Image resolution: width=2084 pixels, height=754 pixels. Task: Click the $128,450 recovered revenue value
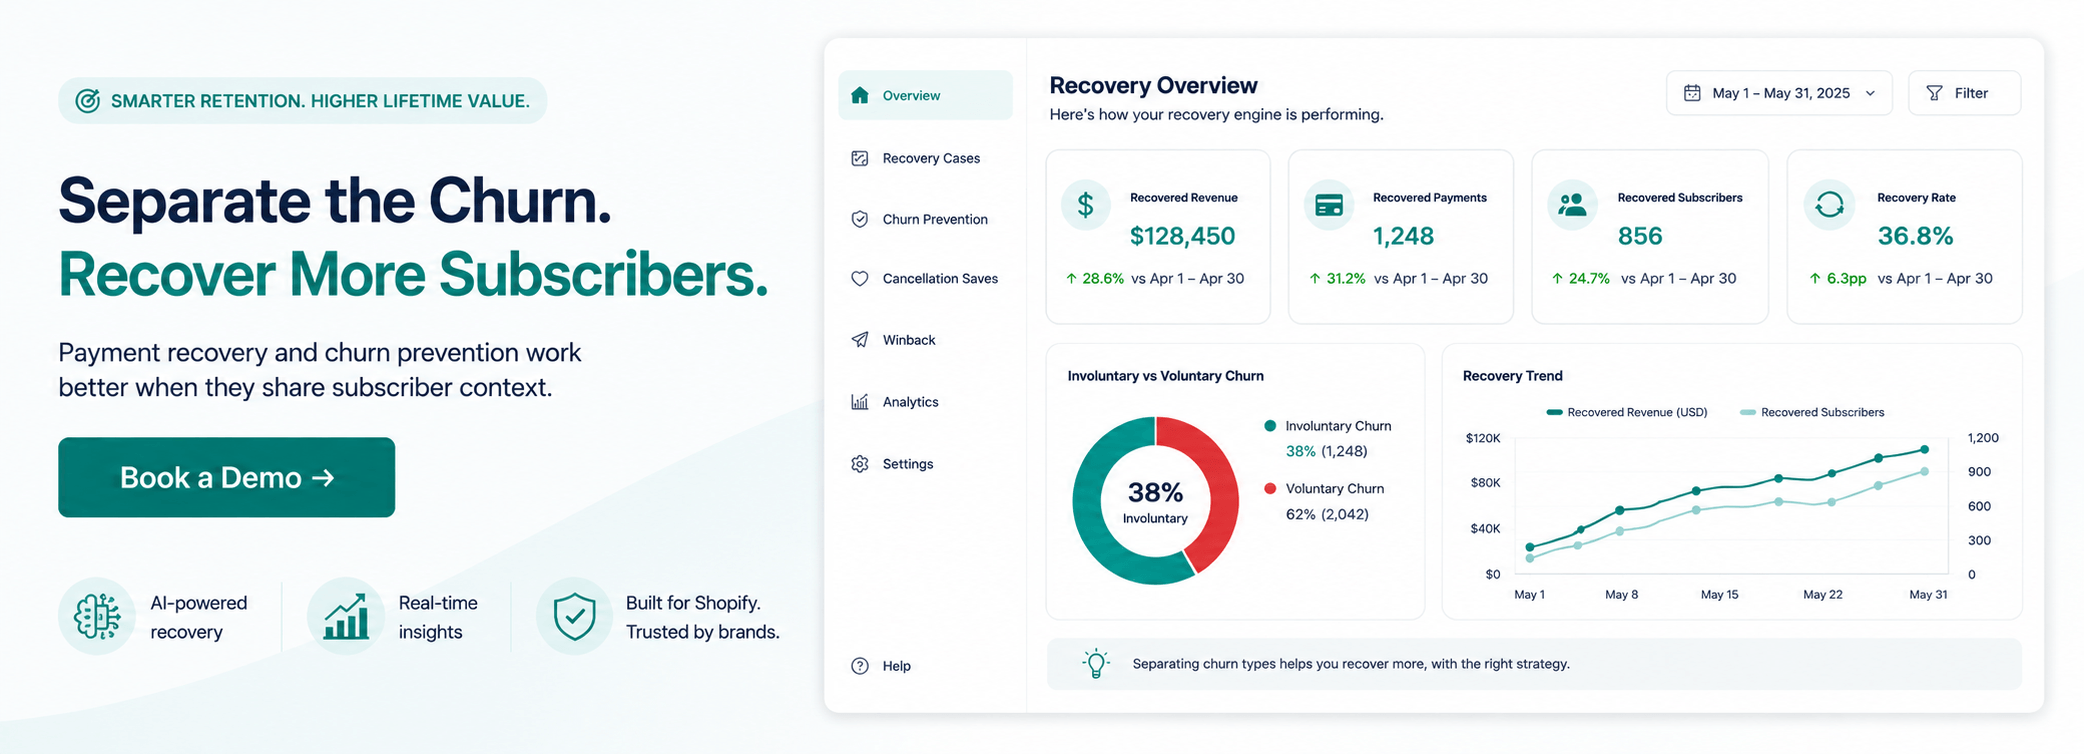click(x=1182, y=236)
